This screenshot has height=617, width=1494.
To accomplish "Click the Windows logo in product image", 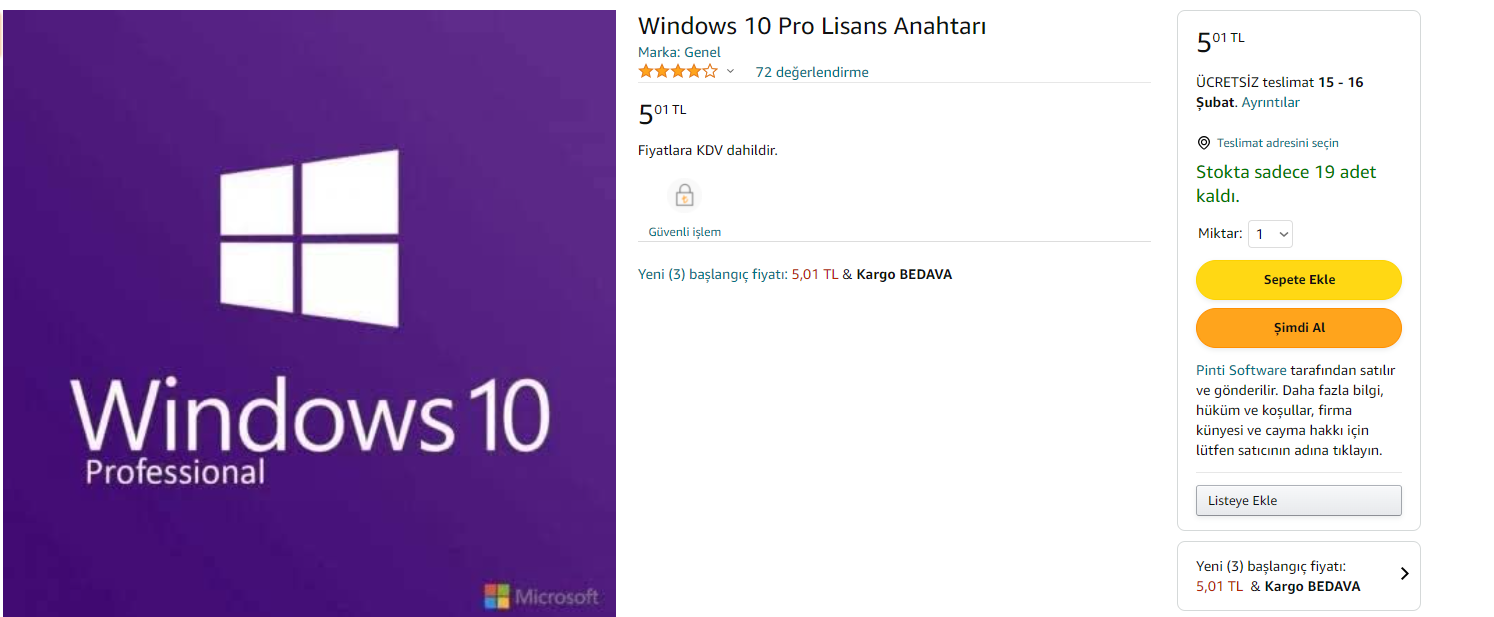I will (309, 238).
